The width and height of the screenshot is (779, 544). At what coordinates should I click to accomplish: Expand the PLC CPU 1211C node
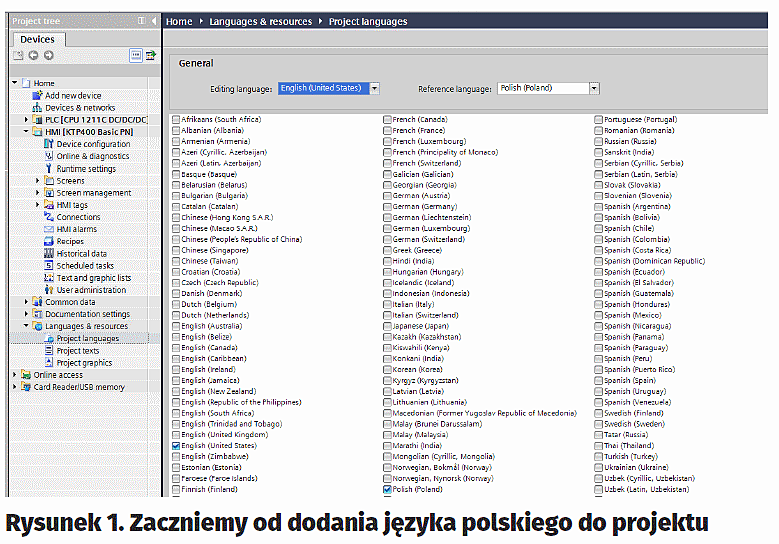[x=26, y=119]
